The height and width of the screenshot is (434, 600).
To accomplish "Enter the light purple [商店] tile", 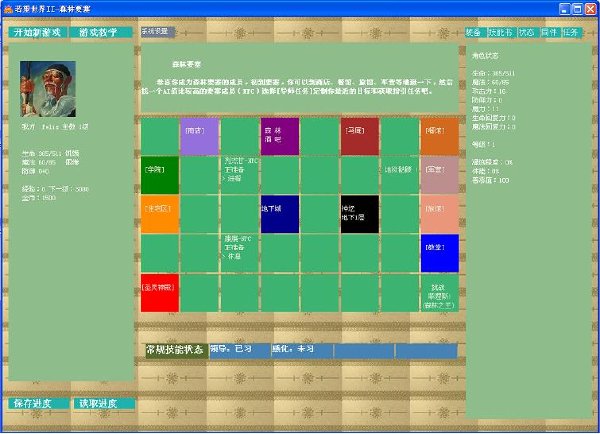I will [x=199, y=136].
